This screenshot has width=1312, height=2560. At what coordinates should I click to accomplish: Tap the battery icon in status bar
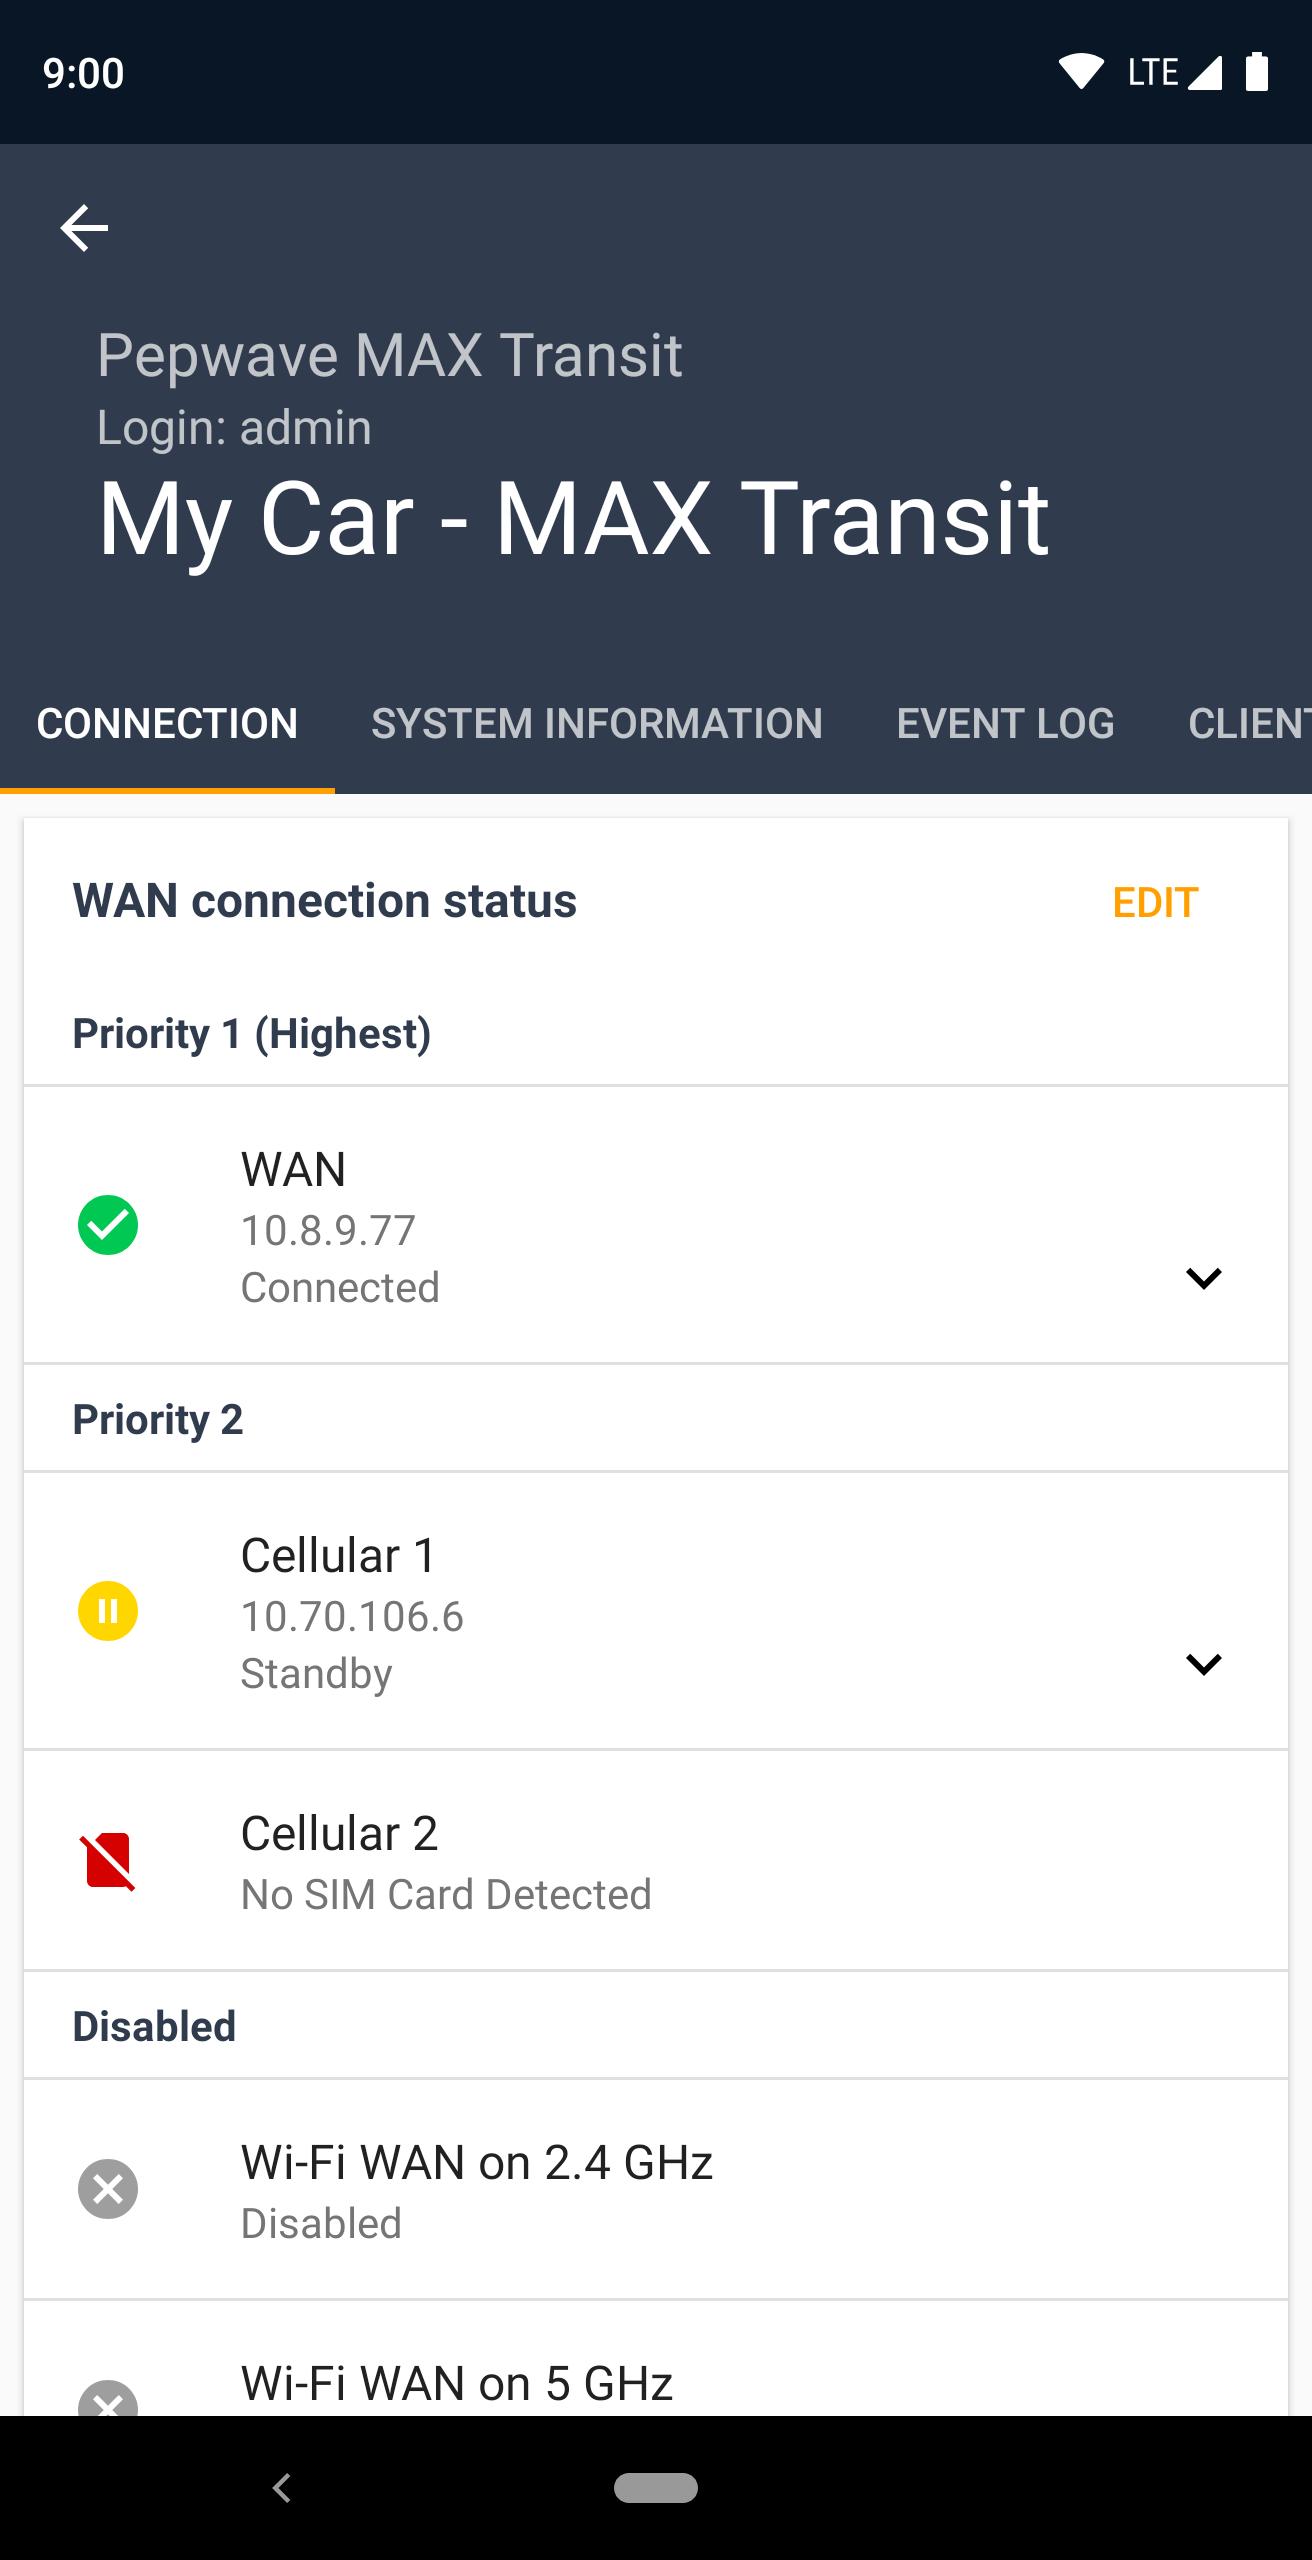(x=1257, y=72)
